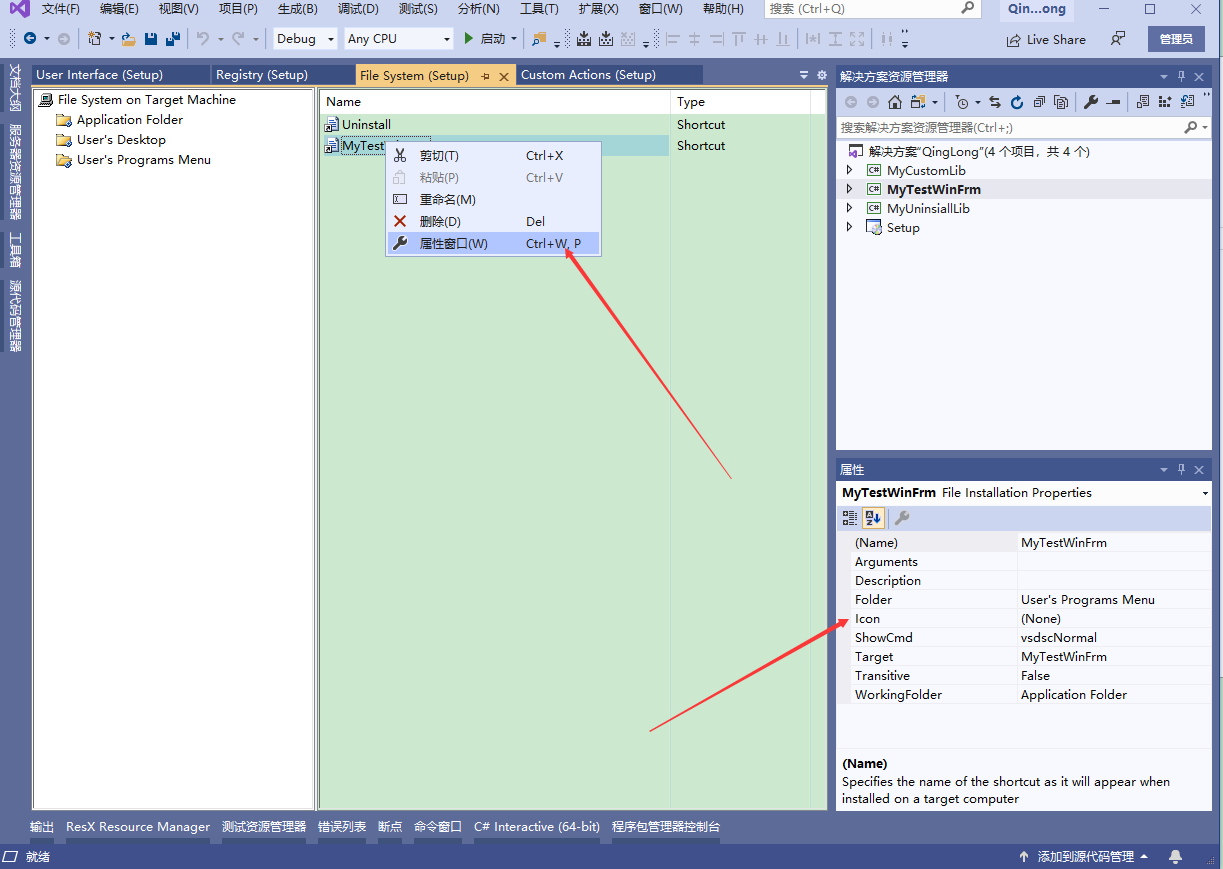Expand the MyCustomLib project node

(849, 170)
